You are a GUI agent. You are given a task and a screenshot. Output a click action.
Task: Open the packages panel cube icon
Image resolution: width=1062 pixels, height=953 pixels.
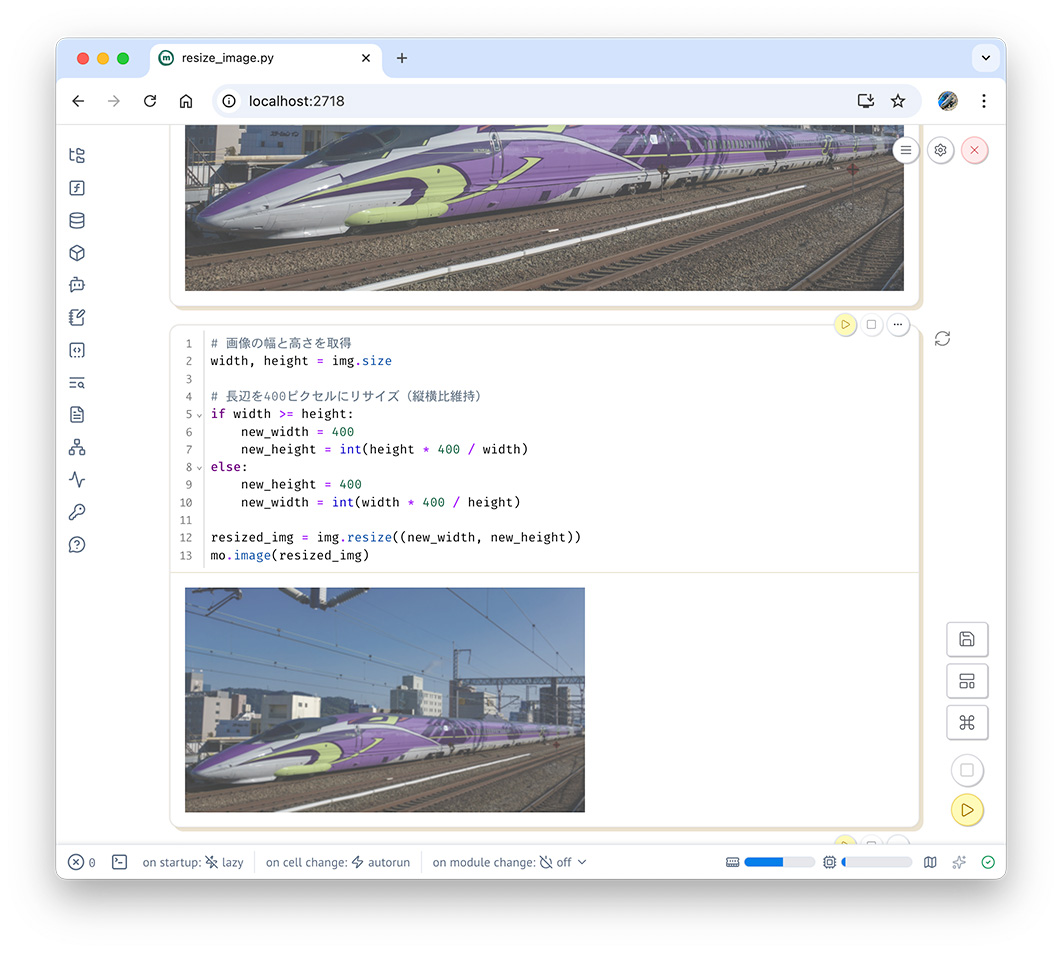click(77, 253)
